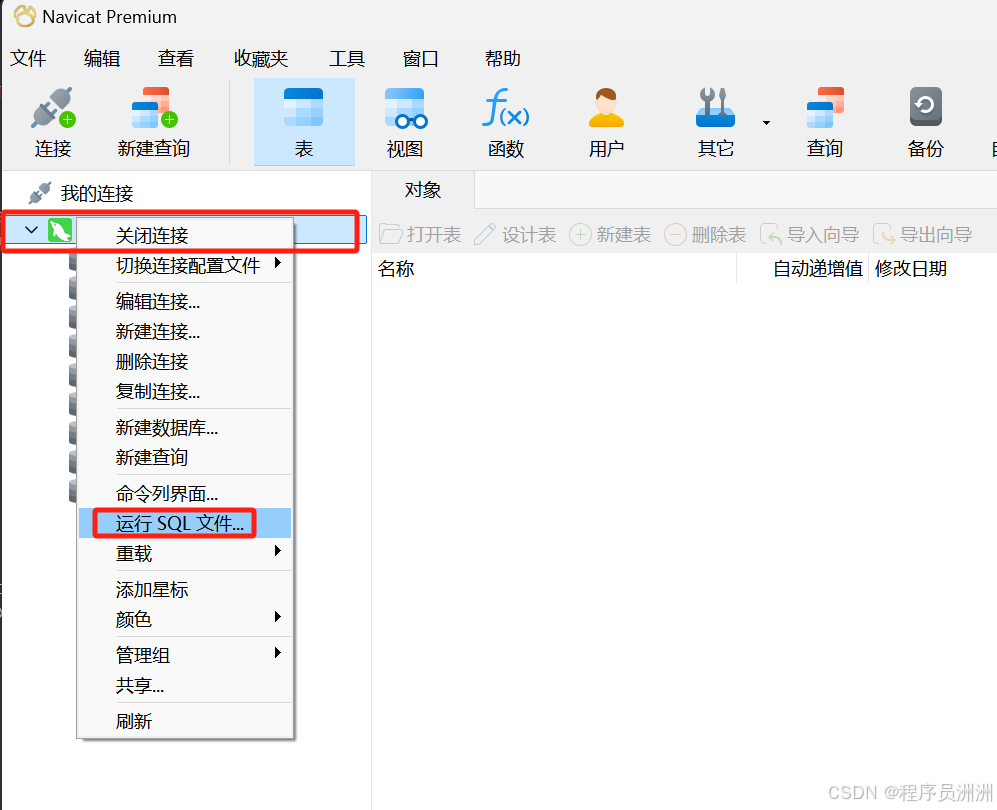Click the 新建表 button

611,235
